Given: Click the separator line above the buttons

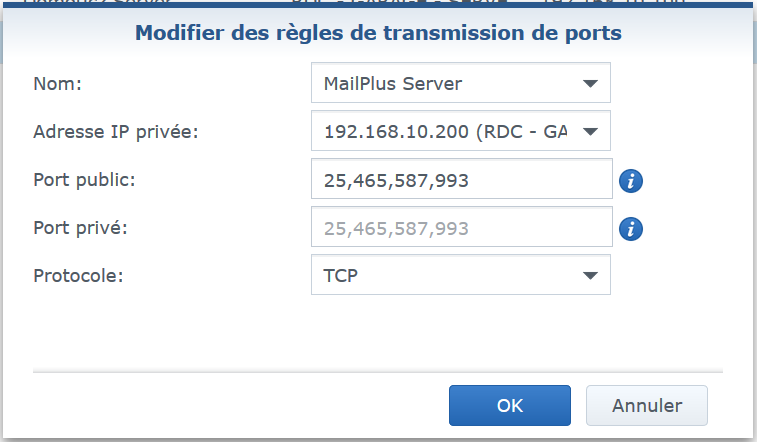Looking at the screenshot, I should [378, 371].
